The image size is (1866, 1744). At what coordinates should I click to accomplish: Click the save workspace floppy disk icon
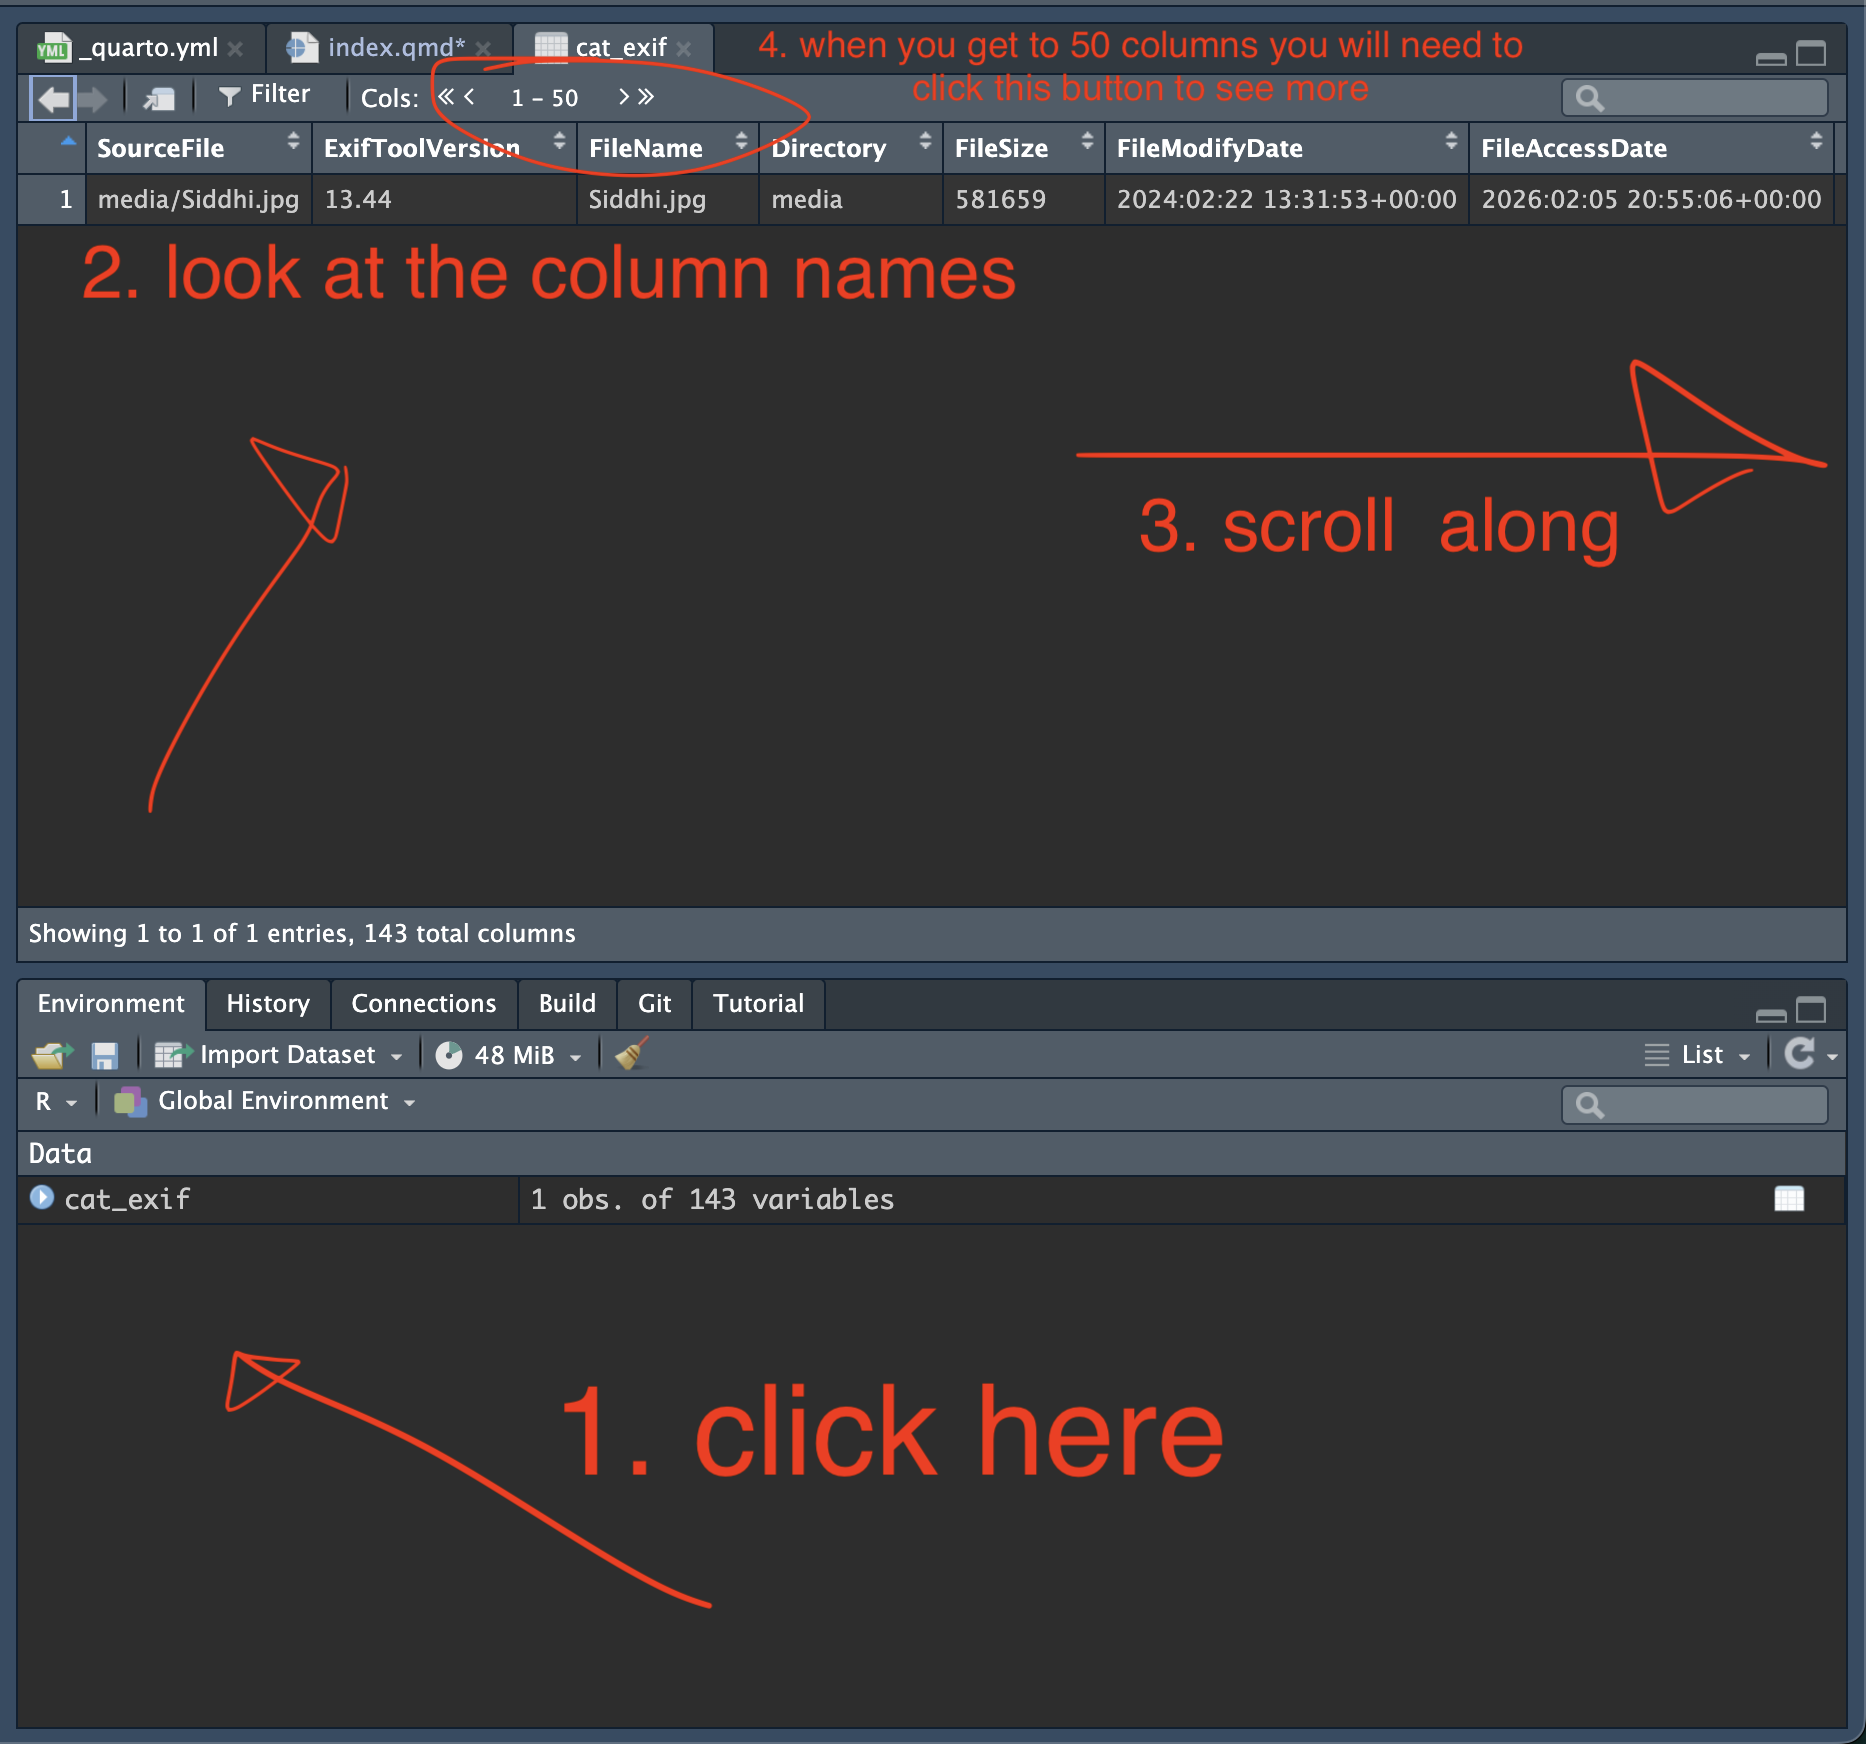pyautogui.click(x=104, y=1055)
